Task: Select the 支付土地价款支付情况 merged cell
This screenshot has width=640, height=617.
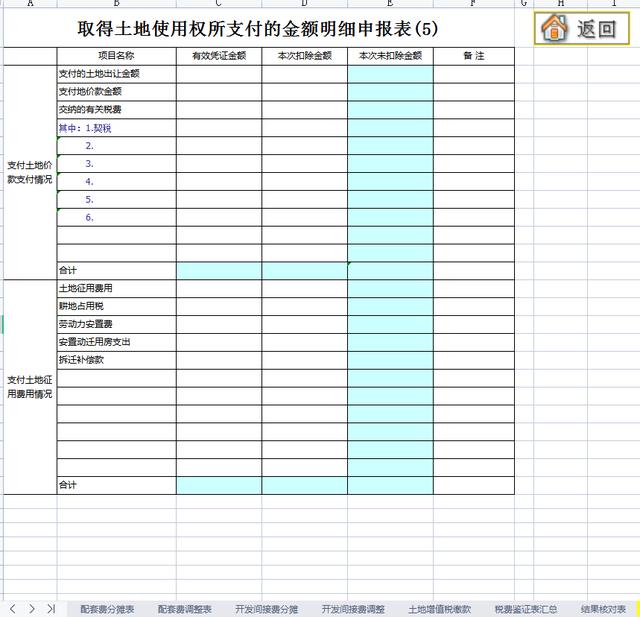Action: click(30, 172)
